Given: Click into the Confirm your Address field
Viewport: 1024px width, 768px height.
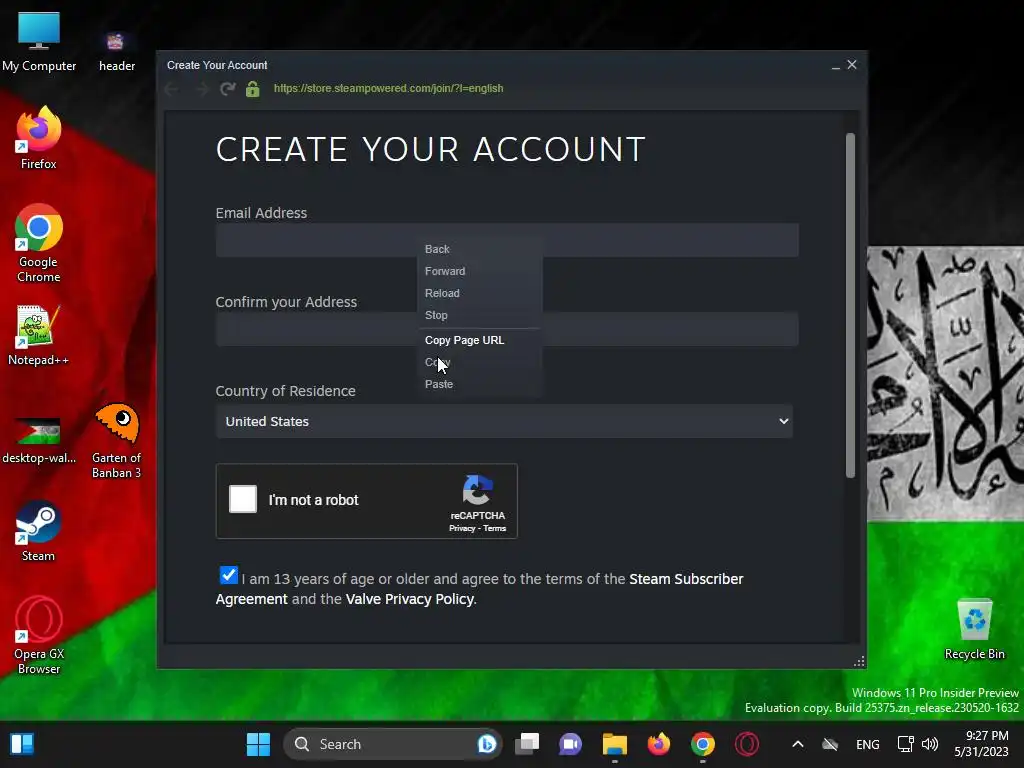Looking at the screenshot, I should 507,329.
